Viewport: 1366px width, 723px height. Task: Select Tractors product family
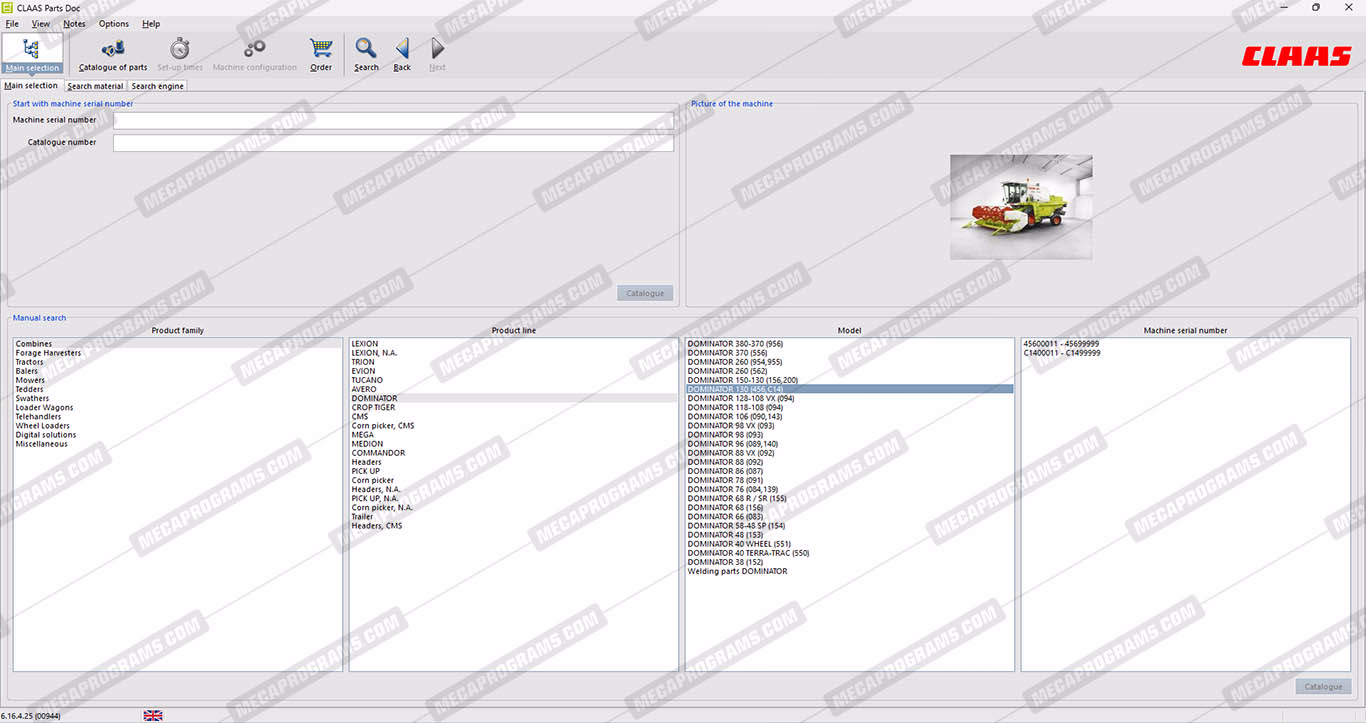[178, 362]
